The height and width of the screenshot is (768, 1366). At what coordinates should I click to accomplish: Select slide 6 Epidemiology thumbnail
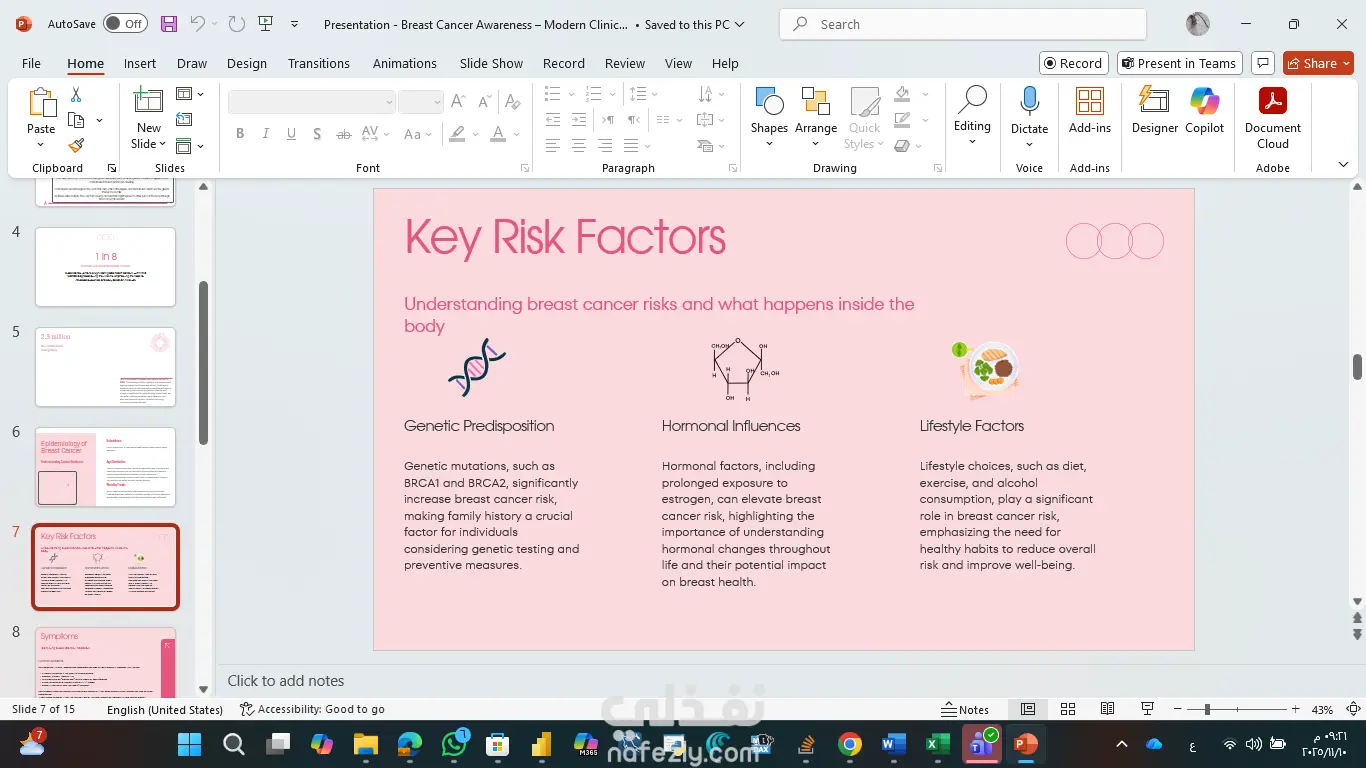[106, 467]
